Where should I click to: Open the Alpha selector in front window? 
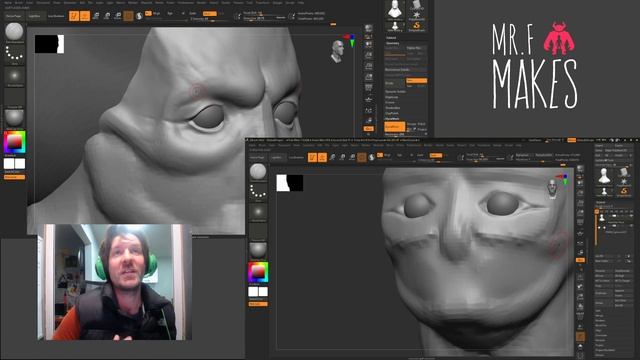coord(258,212)
